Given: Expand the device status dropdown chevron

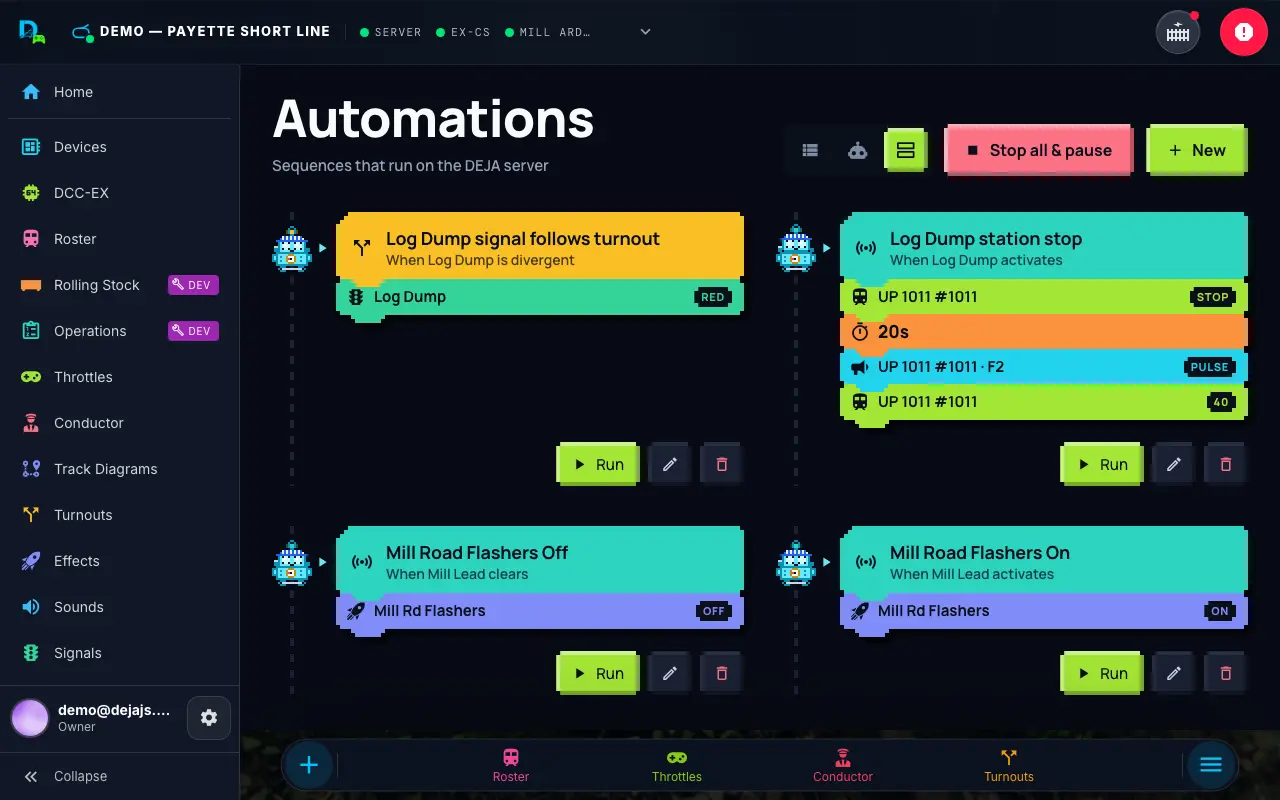Looking at the screenshot, I should click(646, 32).
